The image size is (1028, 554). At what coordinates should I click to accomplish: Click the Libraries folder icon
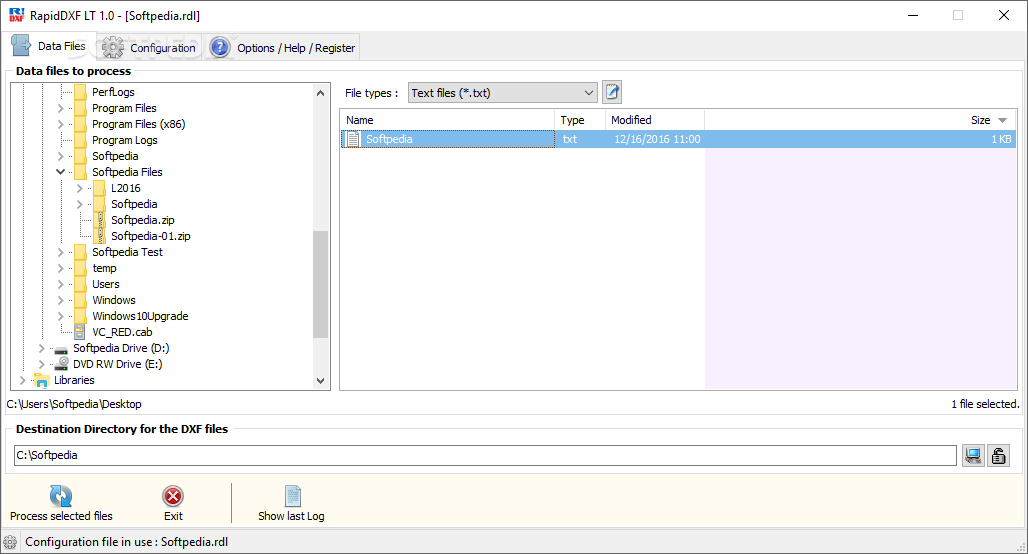click(x=42, y=380)
